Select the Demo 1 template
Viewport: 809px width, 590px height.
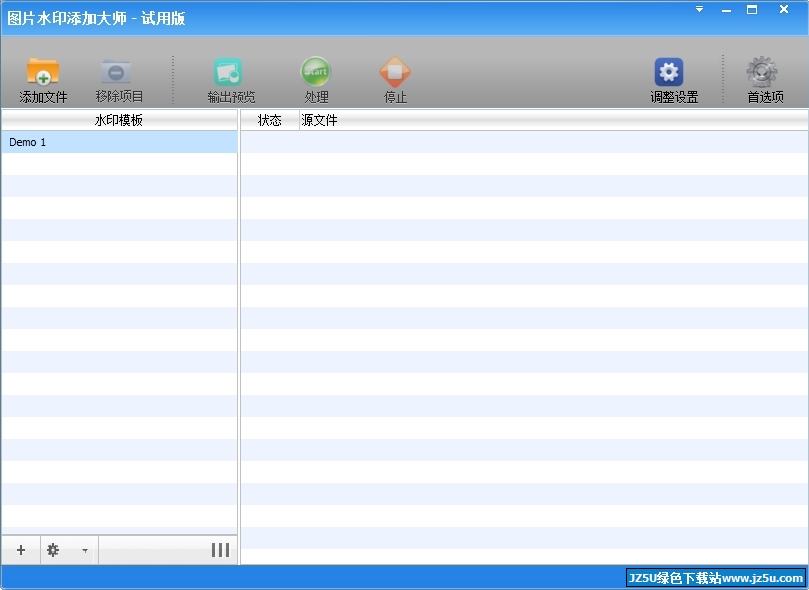119,142
